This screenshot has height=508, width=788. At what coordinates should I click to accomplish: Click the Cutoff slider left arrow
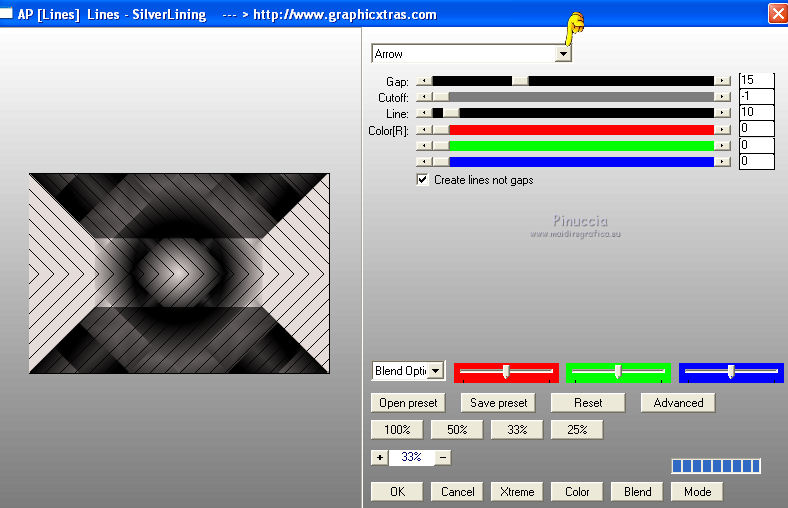click(x=423, y=97)
